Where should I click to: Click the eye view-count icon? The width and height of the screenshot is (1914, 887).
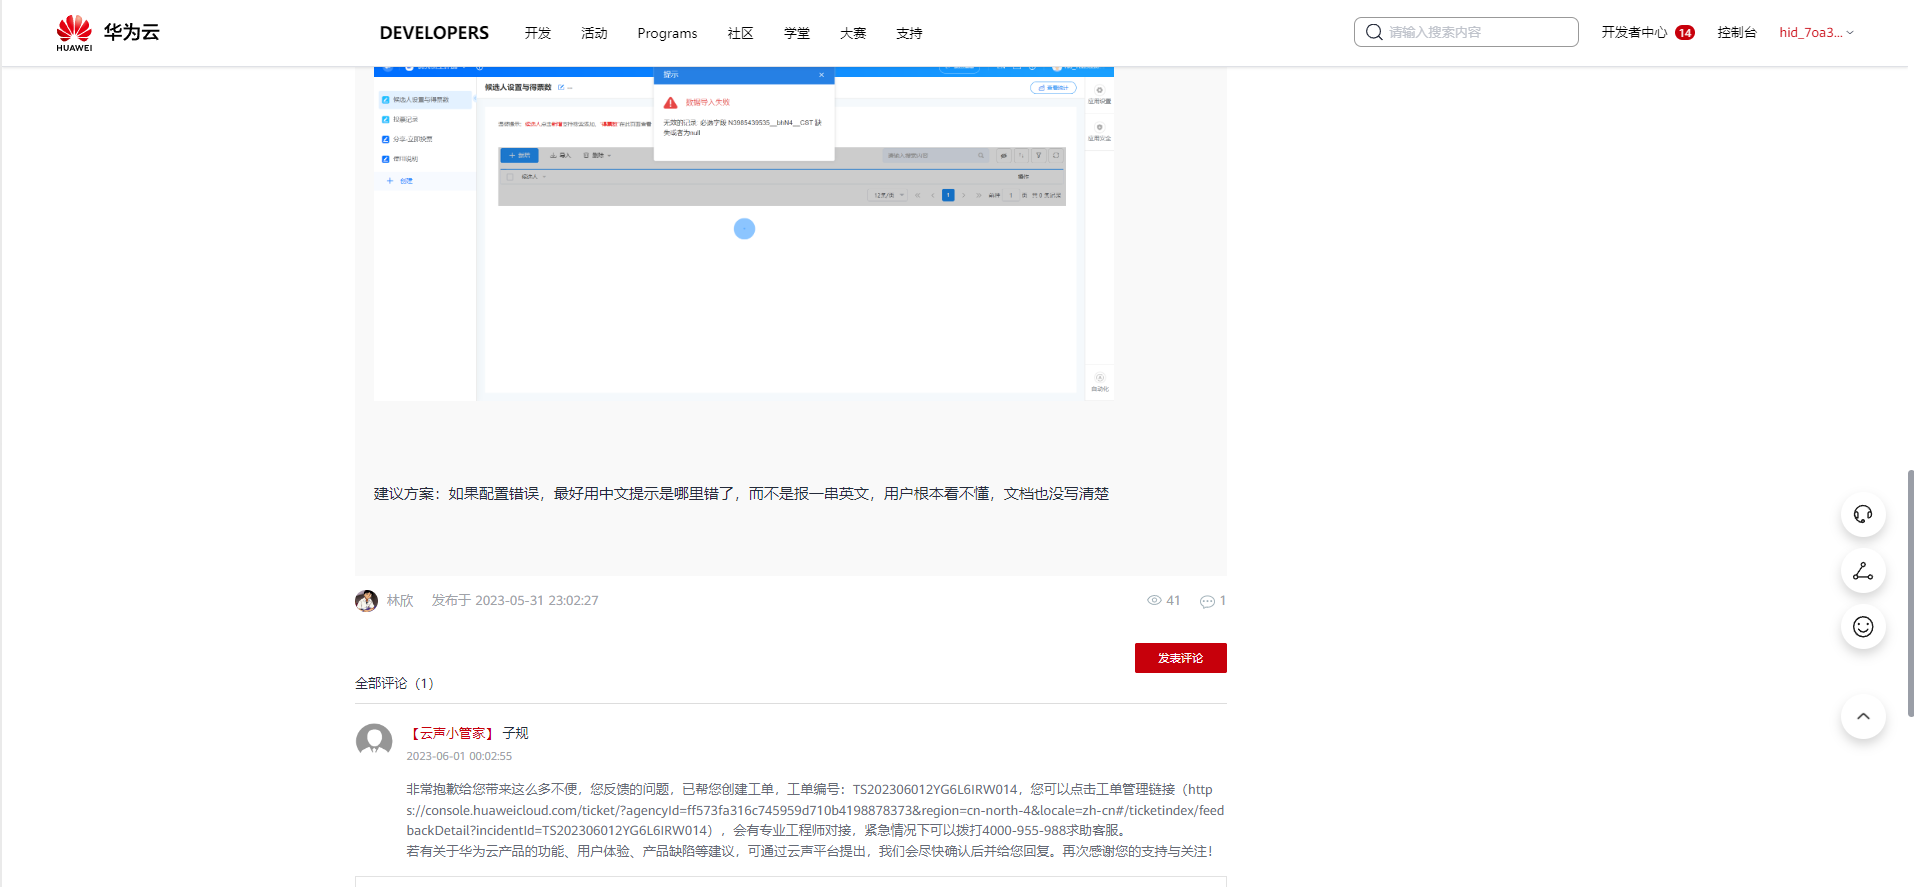tap(1154, 600)
